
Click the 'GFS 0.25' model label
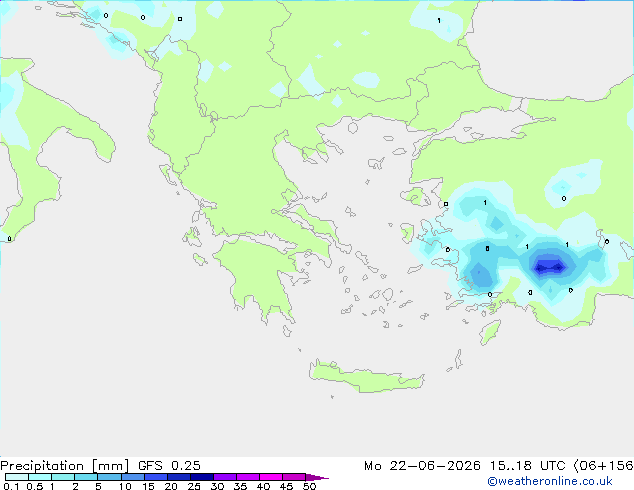coord(169,466)
